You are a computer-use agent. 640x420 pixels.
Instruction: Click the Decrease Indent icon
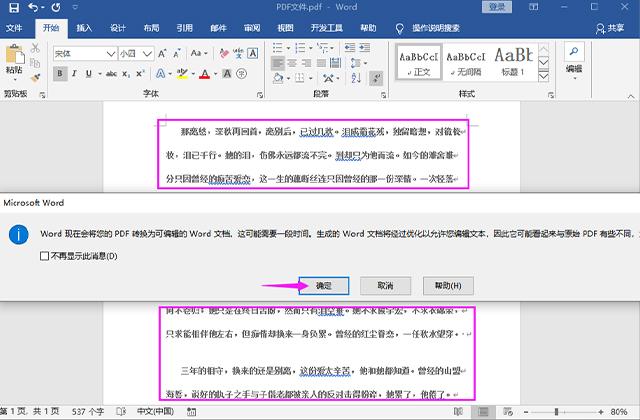pyautogui.click(x=350, y=48)
